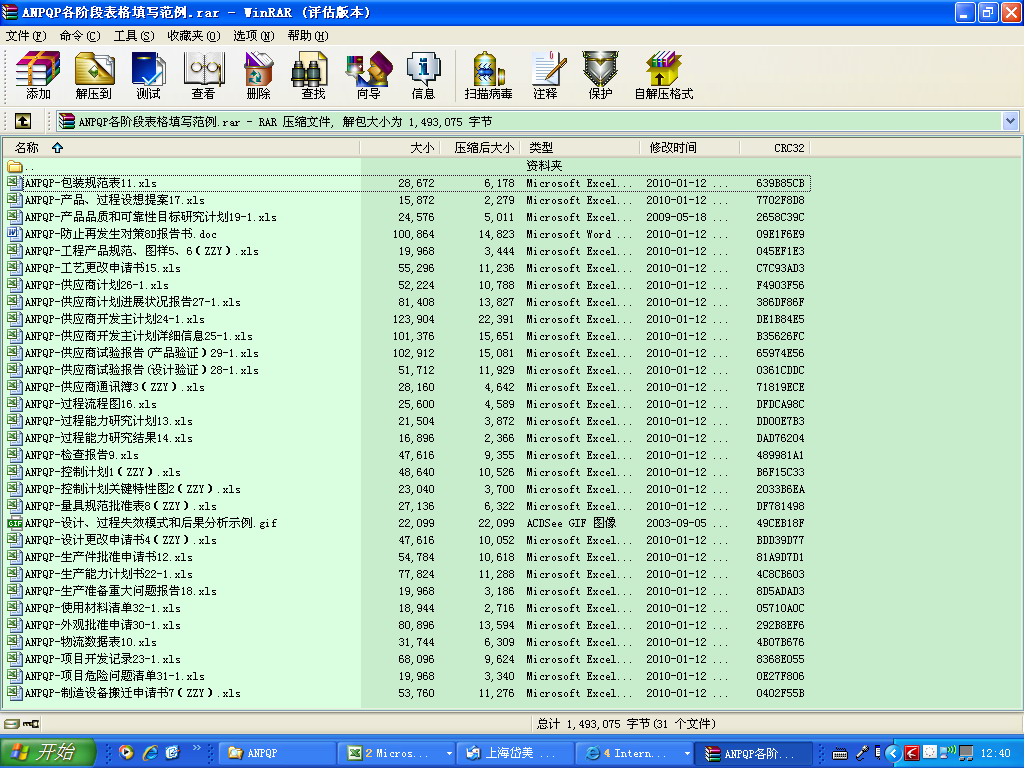Expand hidden tray icons arrow

click(x=892, y=753)
